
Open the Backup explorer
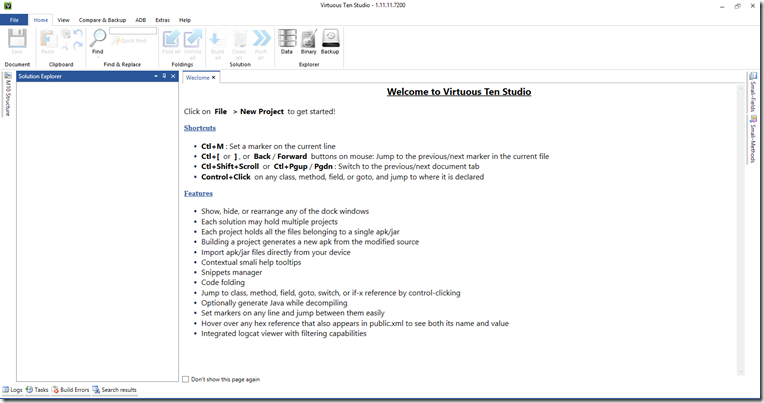pos(330,41)
